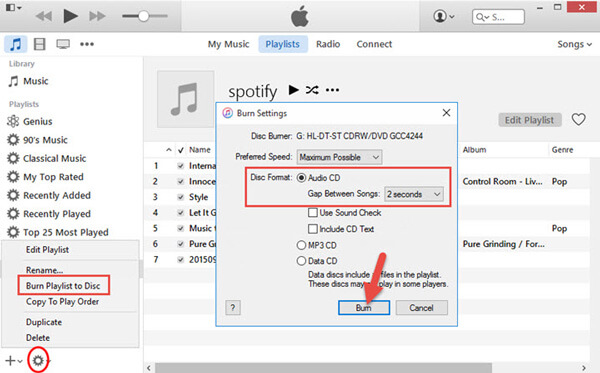Choose Rename... from the context menu
The width and height of the screenshot is (600, 373).
44,270
